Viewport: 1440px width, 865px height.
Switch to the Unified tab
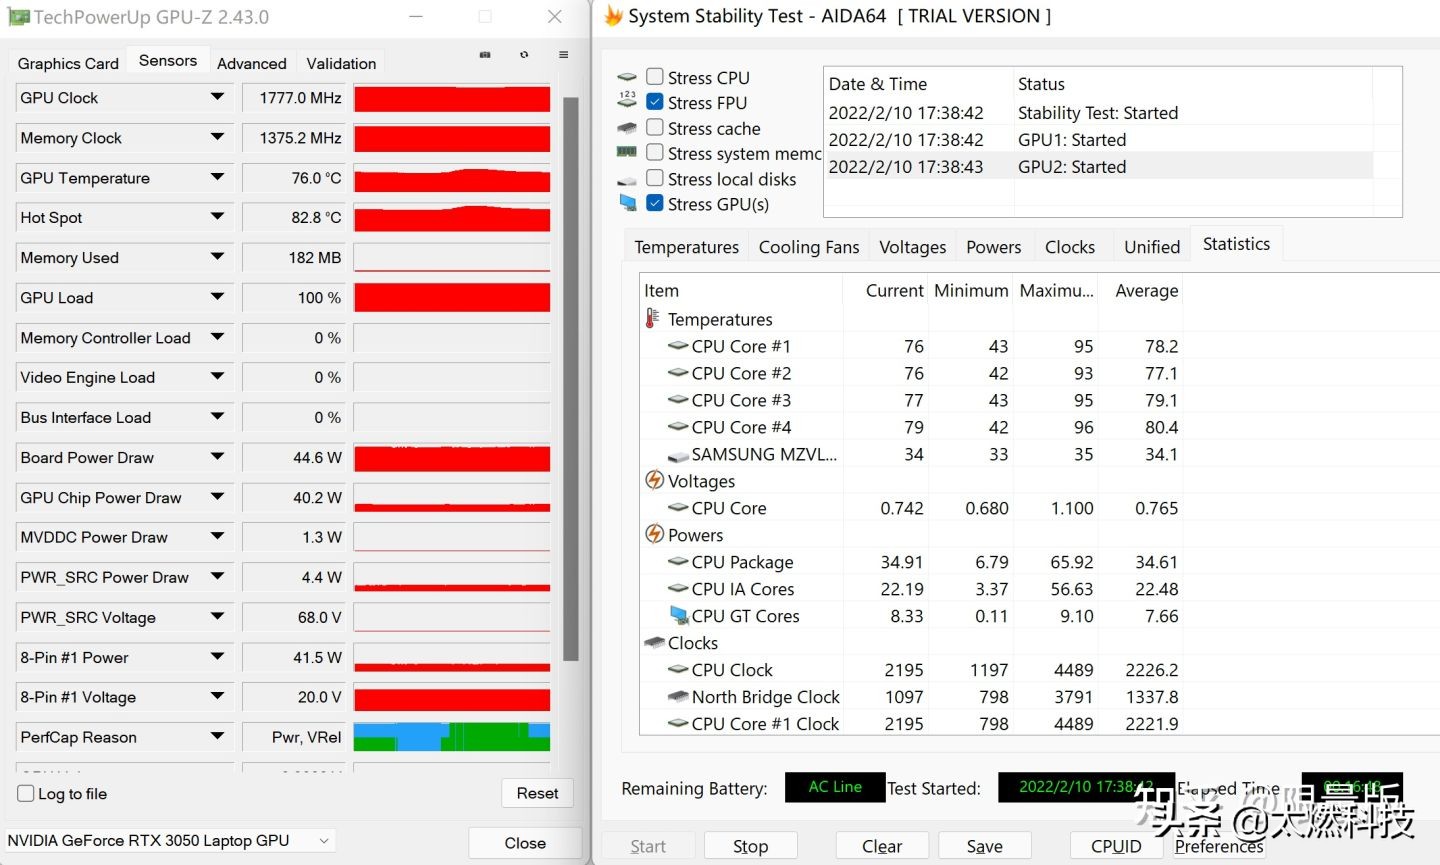(1152, 247)
